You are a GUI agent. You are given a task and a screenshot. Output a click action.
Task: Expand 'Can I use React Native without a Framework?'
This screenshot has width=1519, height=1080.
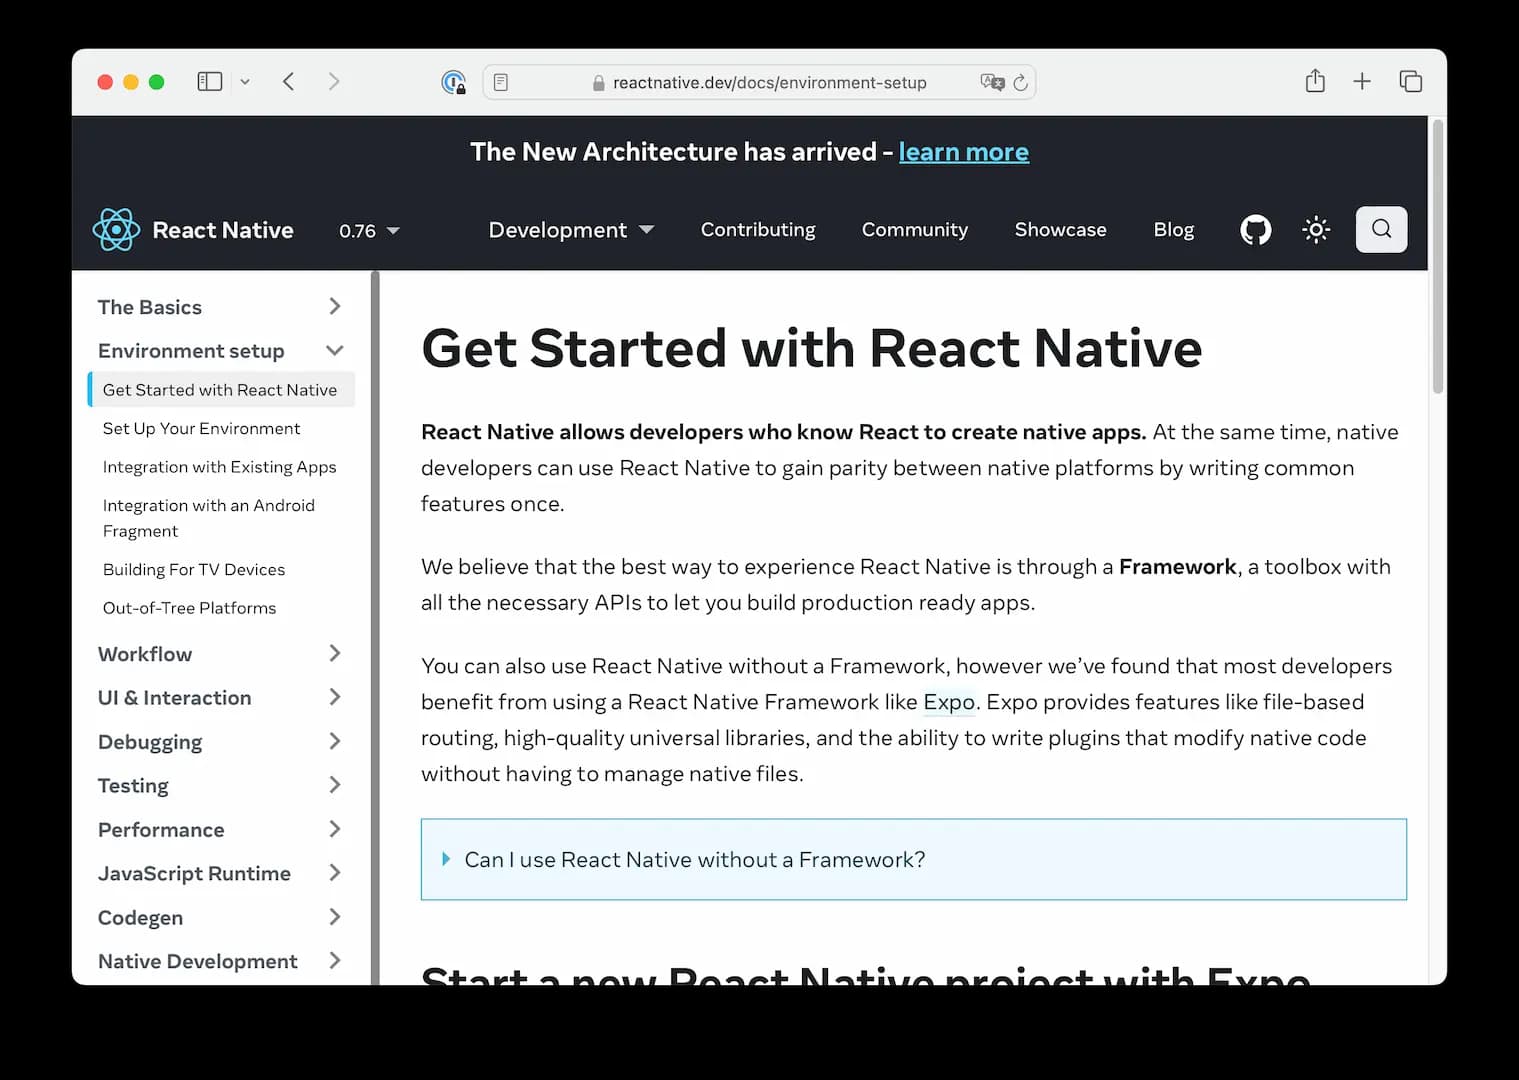point(914,860)
